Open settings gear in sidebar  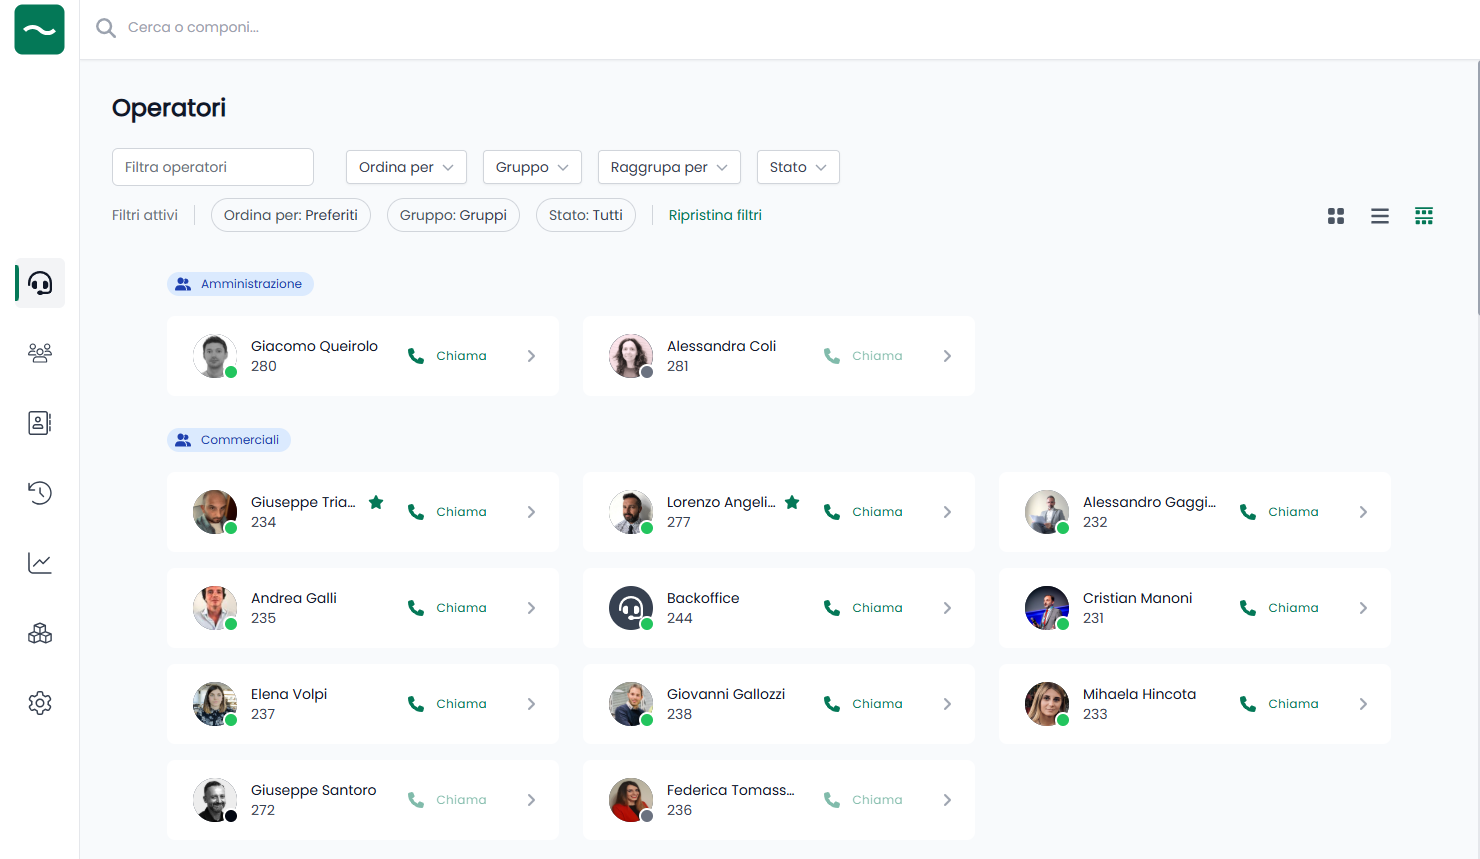(x=40, y=703)
